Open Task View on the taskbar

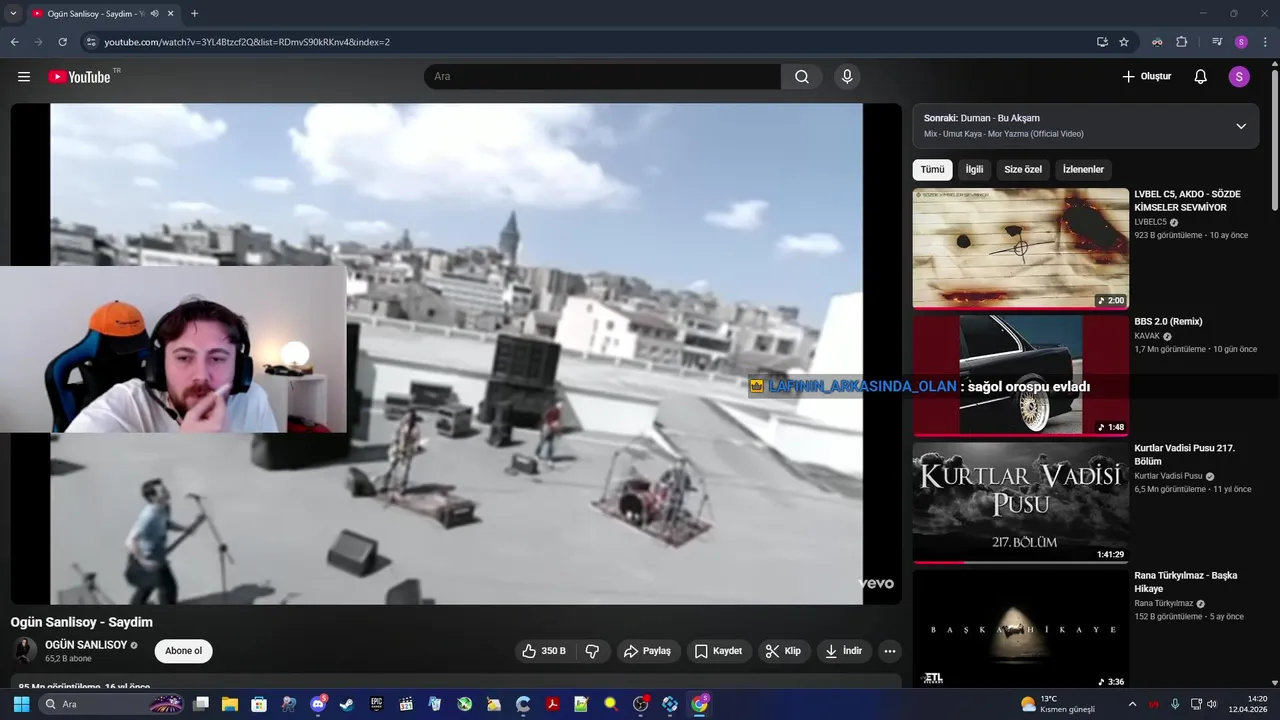(200, 704)
